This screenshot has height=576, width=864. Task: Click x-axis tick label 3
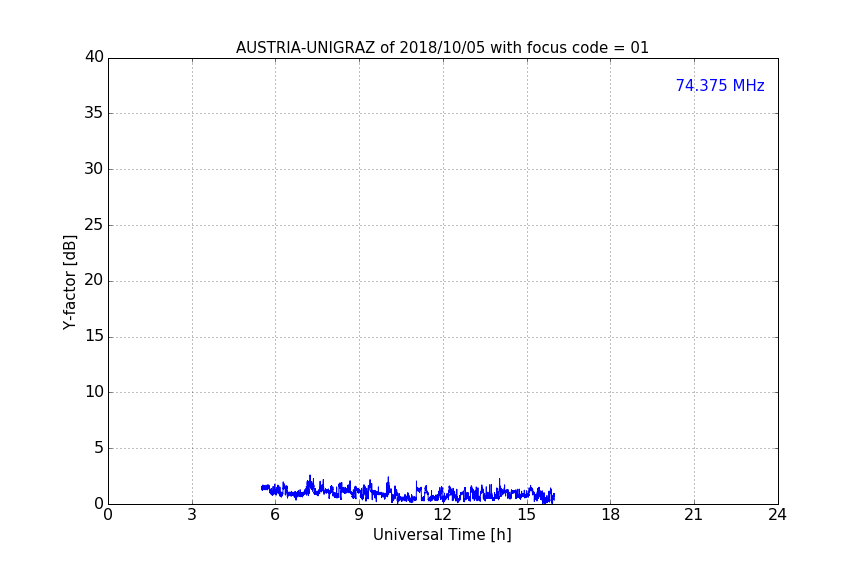click(x=192, y=515)
